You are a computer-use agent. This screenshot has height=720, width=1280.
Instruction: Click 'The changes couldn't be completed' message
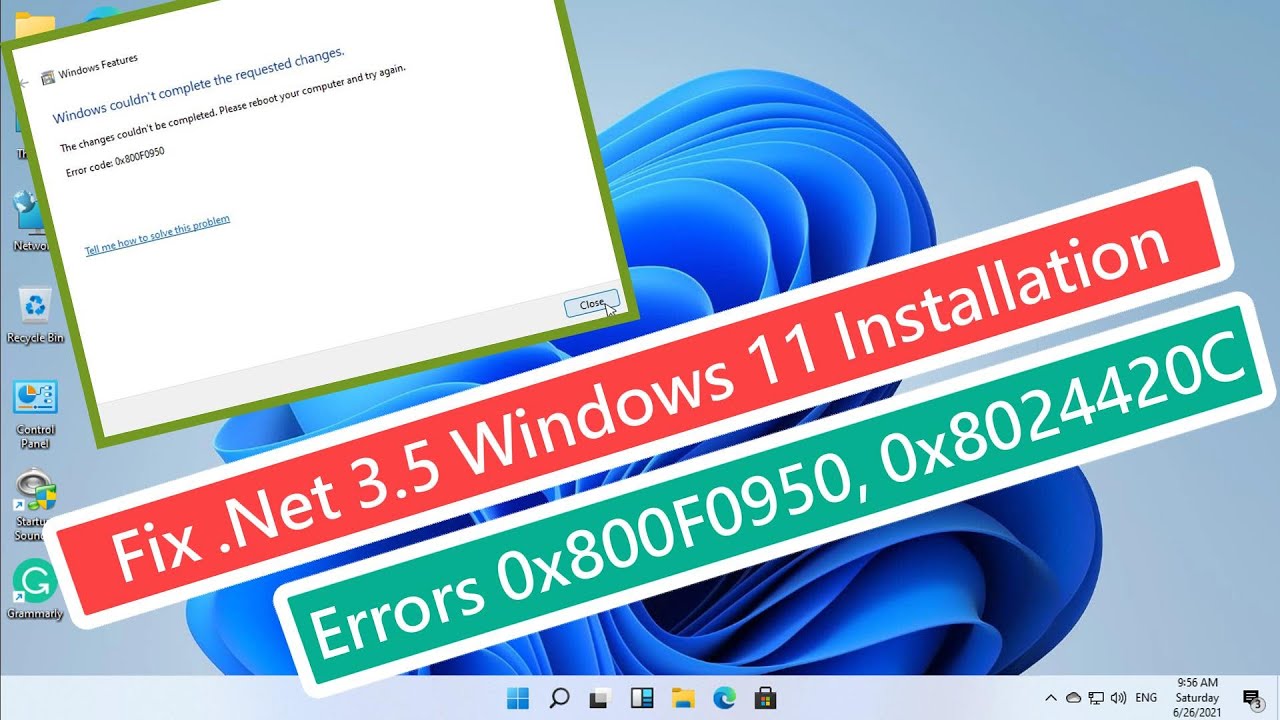(x=233, y=109)
